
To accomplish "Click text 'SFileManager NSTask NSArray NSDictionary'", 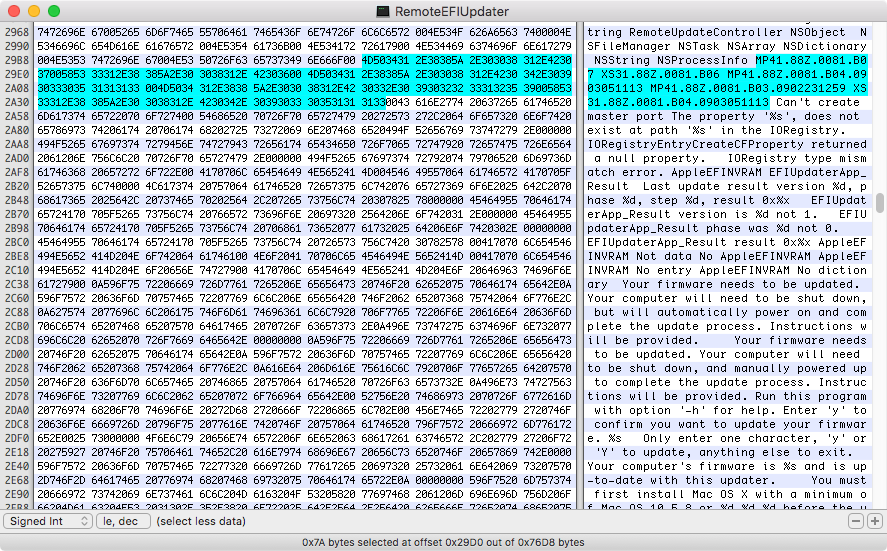I will pyautogui.click(x=726, y=46).
